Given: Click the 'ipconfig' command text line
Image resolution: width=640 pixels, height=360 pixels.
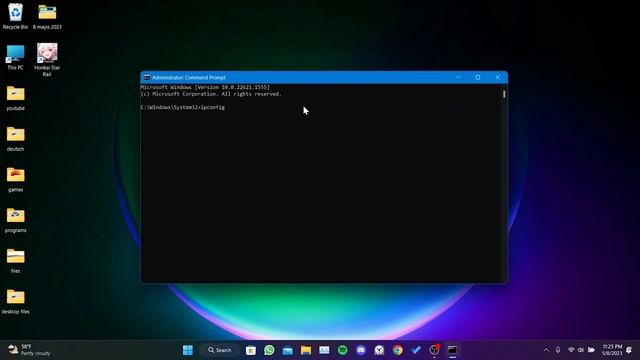Looking at the screenshot, I should [183, 107].
